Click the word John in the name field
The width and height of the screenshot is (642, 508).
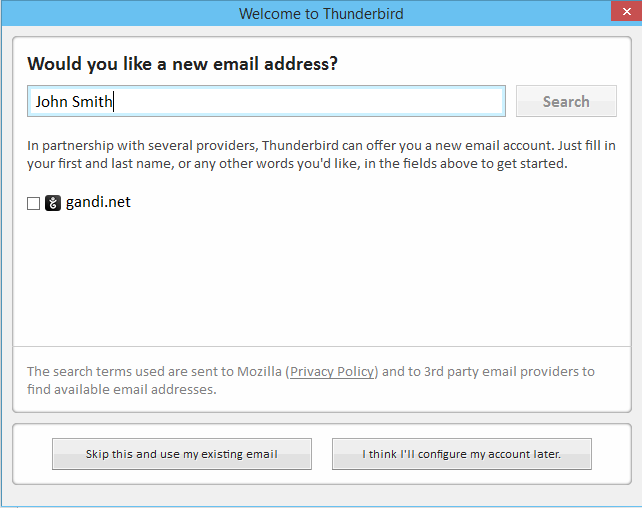pos(52,101)
